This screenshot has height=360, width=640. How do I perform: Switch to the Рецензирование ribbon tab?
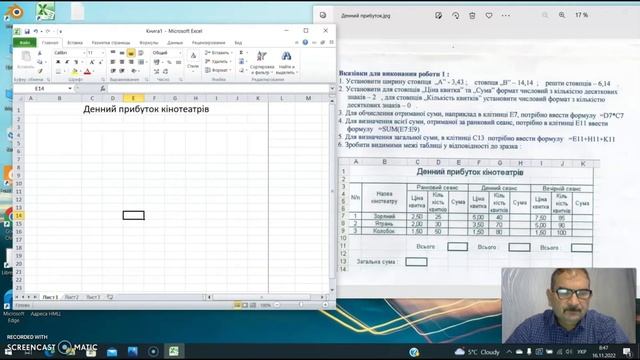pos(208,42)
